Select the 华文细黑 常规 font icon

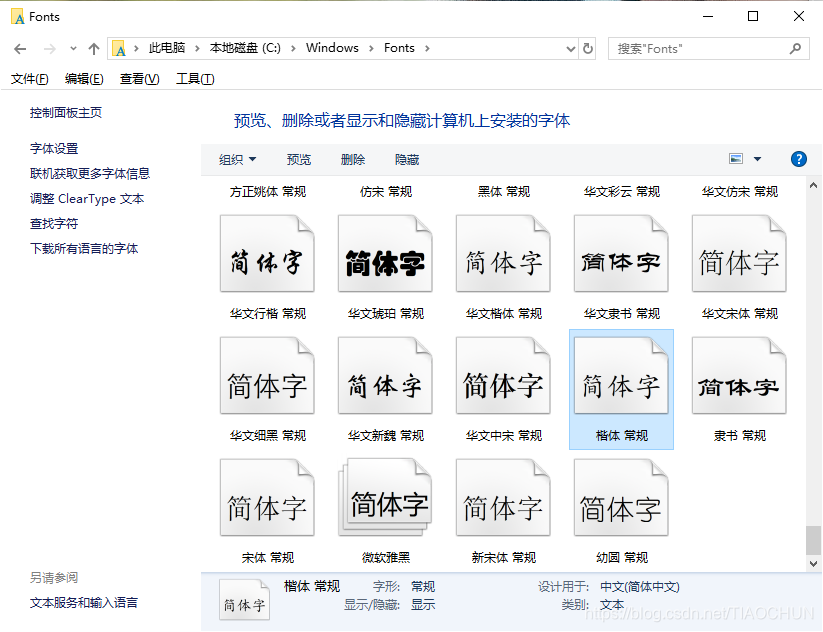267,375
